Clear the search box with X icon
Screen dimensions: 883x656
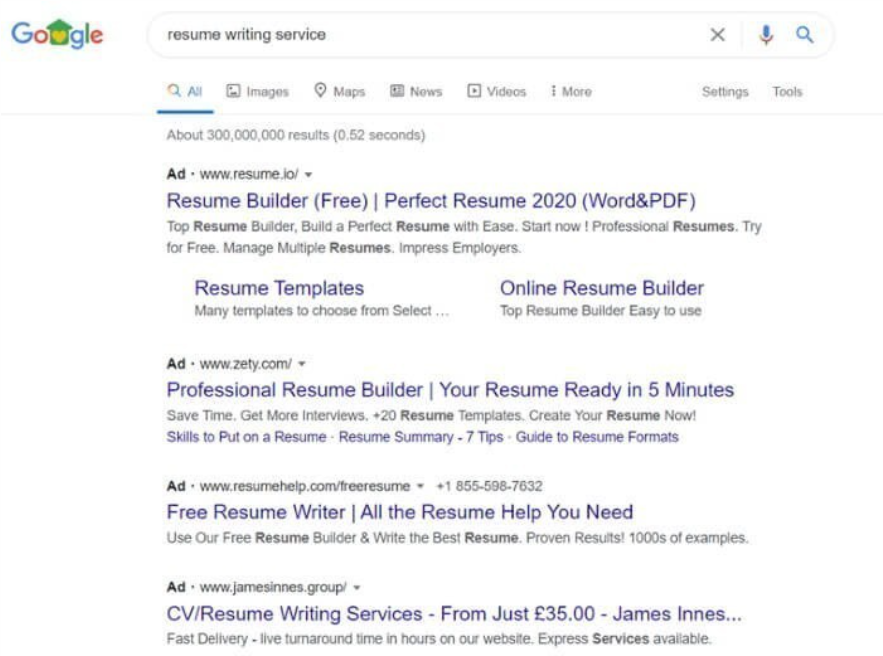(x=717, y=35)
